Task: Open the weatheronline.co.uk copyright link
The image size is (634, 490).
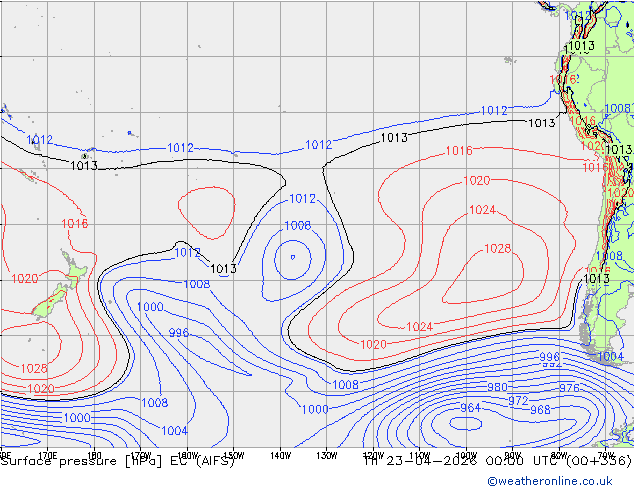Action: [x=550, y=481]
